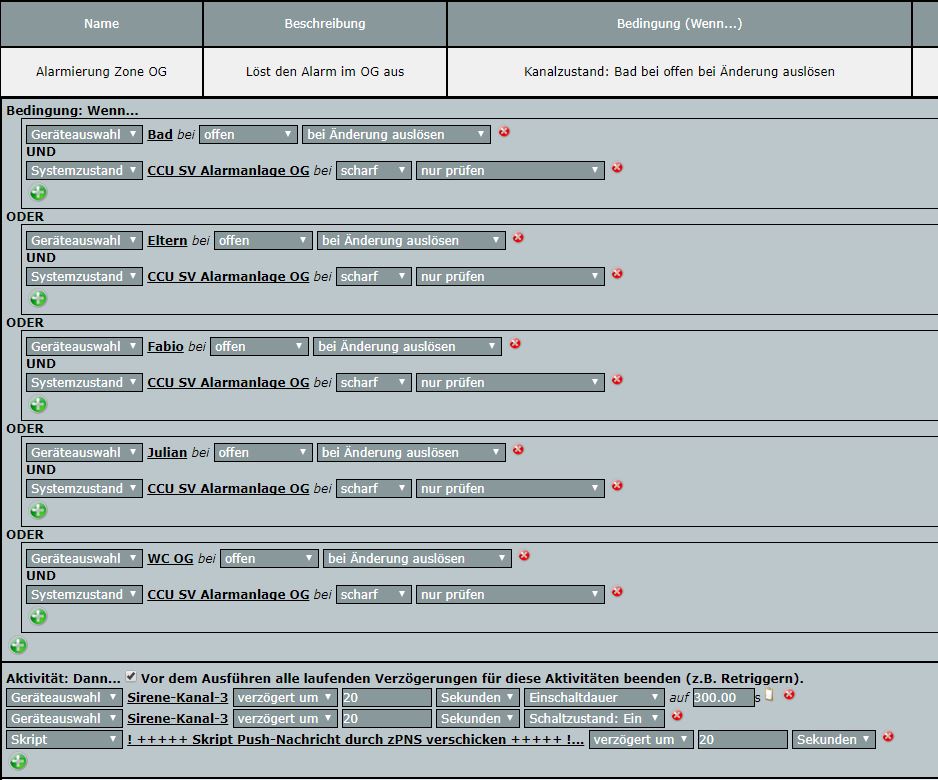Click the Bad device link
This screenshot has height=780, width=938.
160,135
